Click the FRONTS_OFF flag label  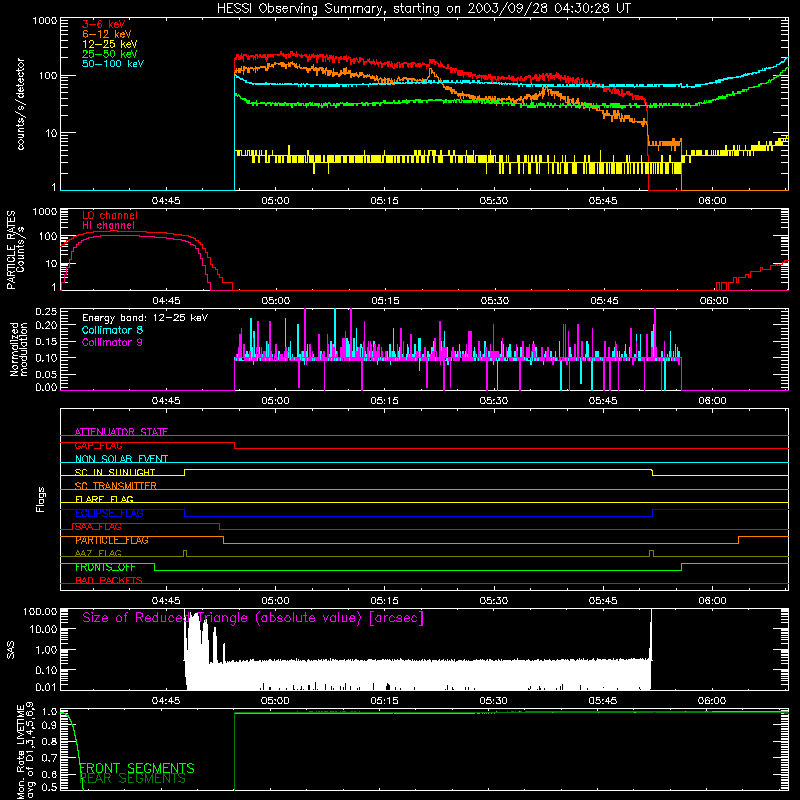pos(105,567)
